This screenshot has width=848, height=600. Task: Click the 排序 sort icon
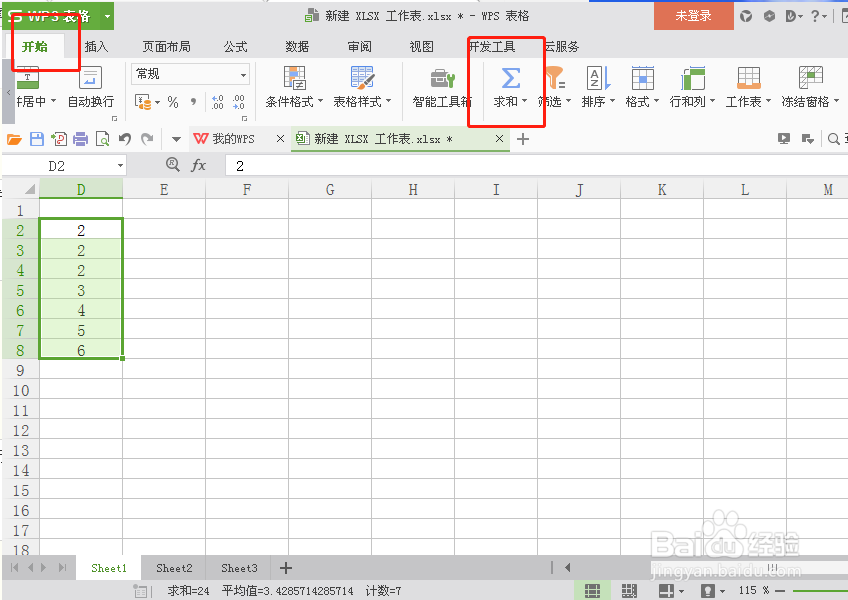(x=596, y=80)
